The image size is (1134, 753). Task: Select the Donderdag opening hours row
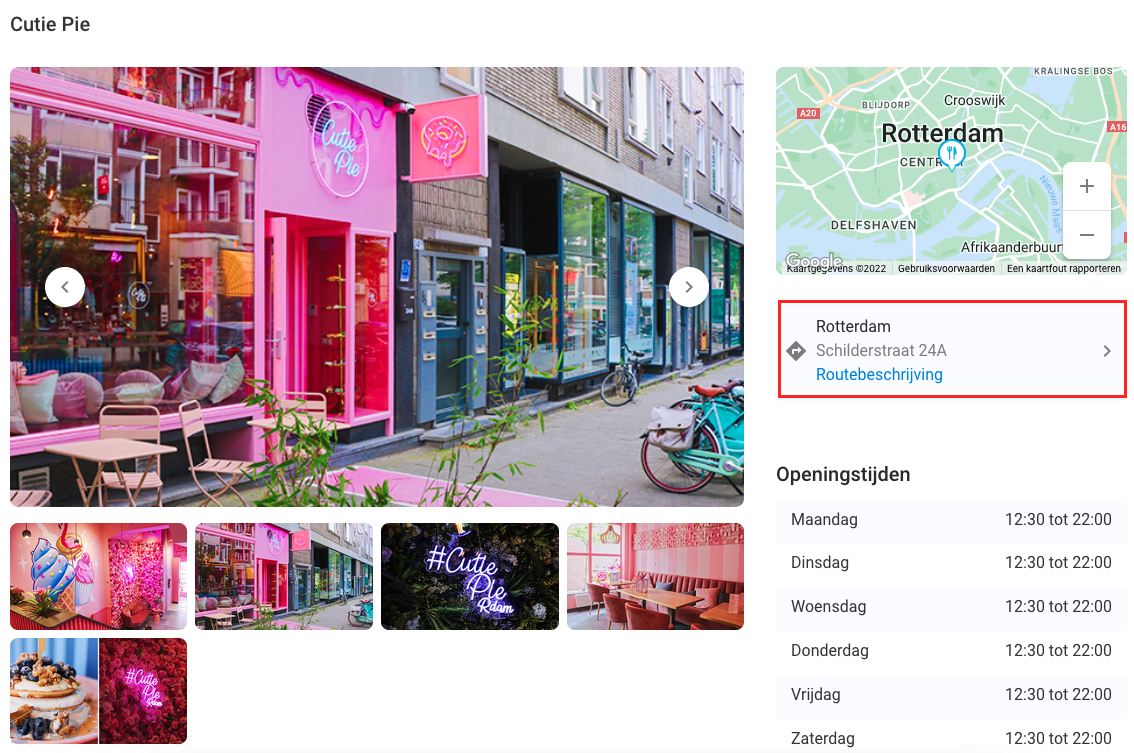pyautogui.click(x=951, y=651)
